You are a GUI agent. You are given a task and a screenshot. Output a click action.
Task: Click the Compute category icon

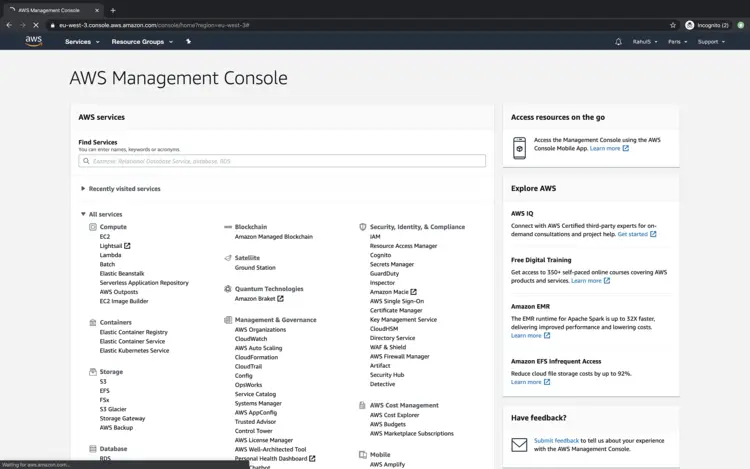pos(93,227)
